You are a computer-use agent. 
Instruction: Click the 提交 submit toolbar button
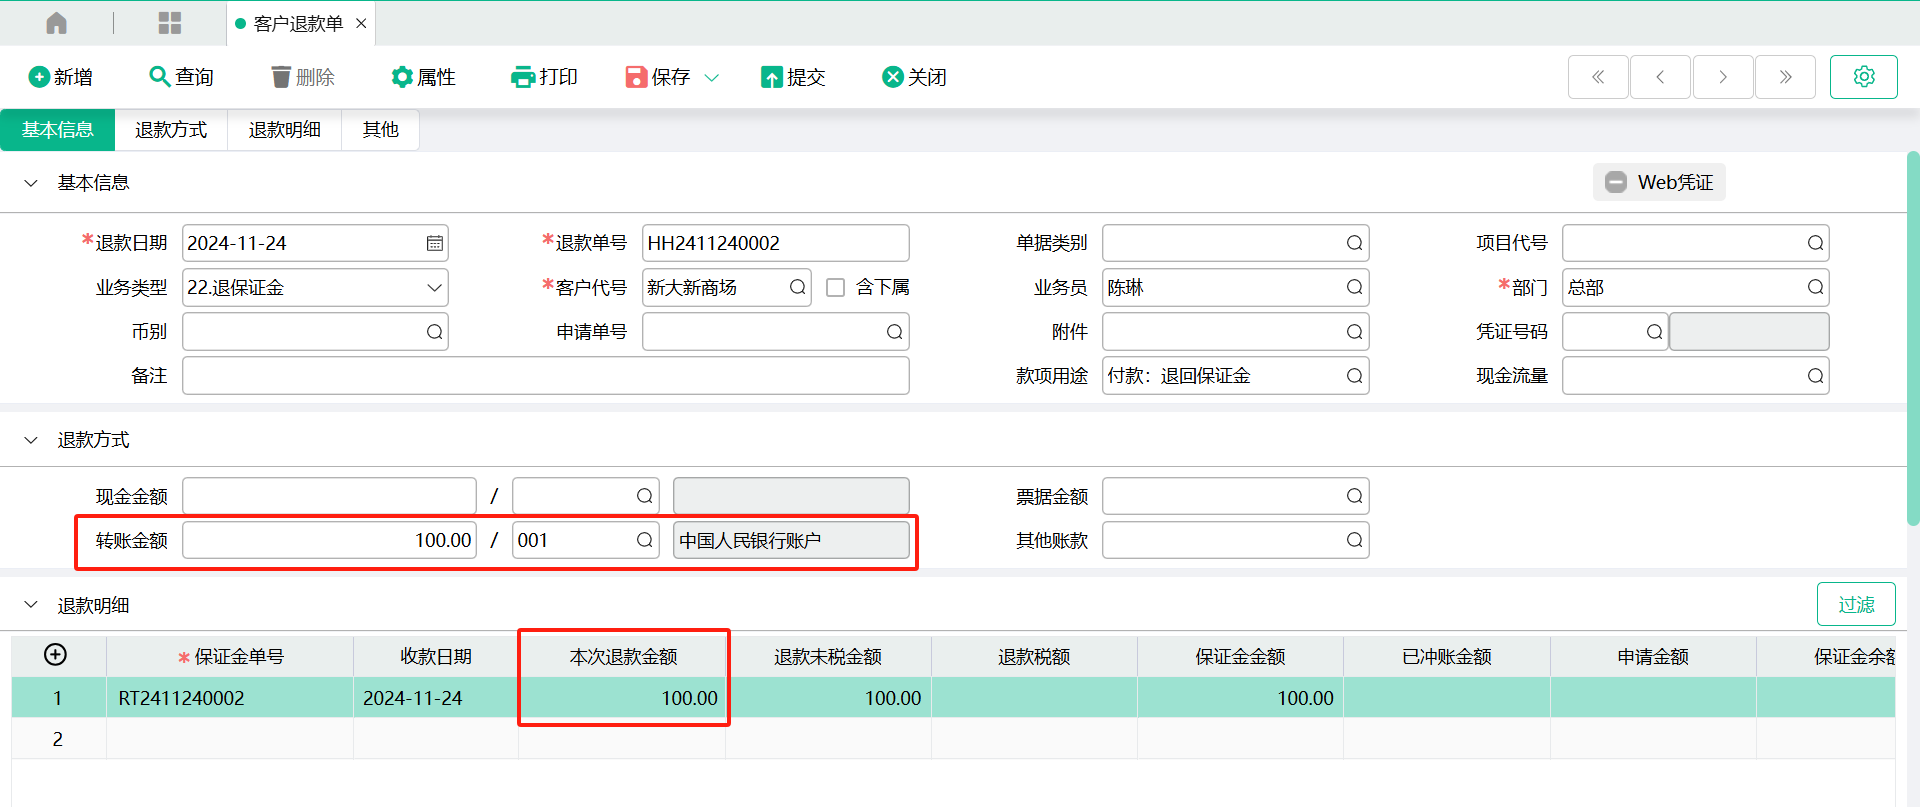[x=793, y=77]
